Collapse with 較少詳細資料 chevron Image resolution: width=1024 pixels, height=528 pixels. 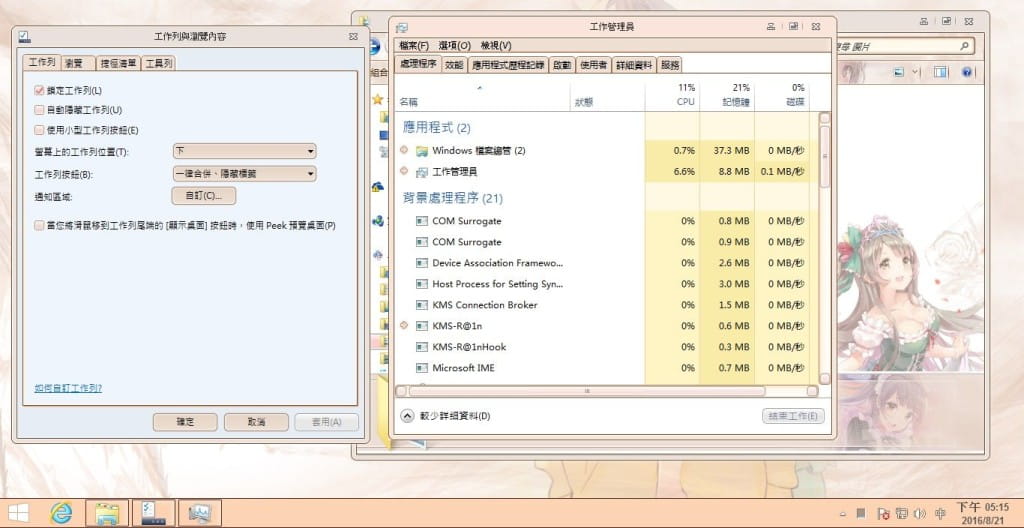coord(407,416)
